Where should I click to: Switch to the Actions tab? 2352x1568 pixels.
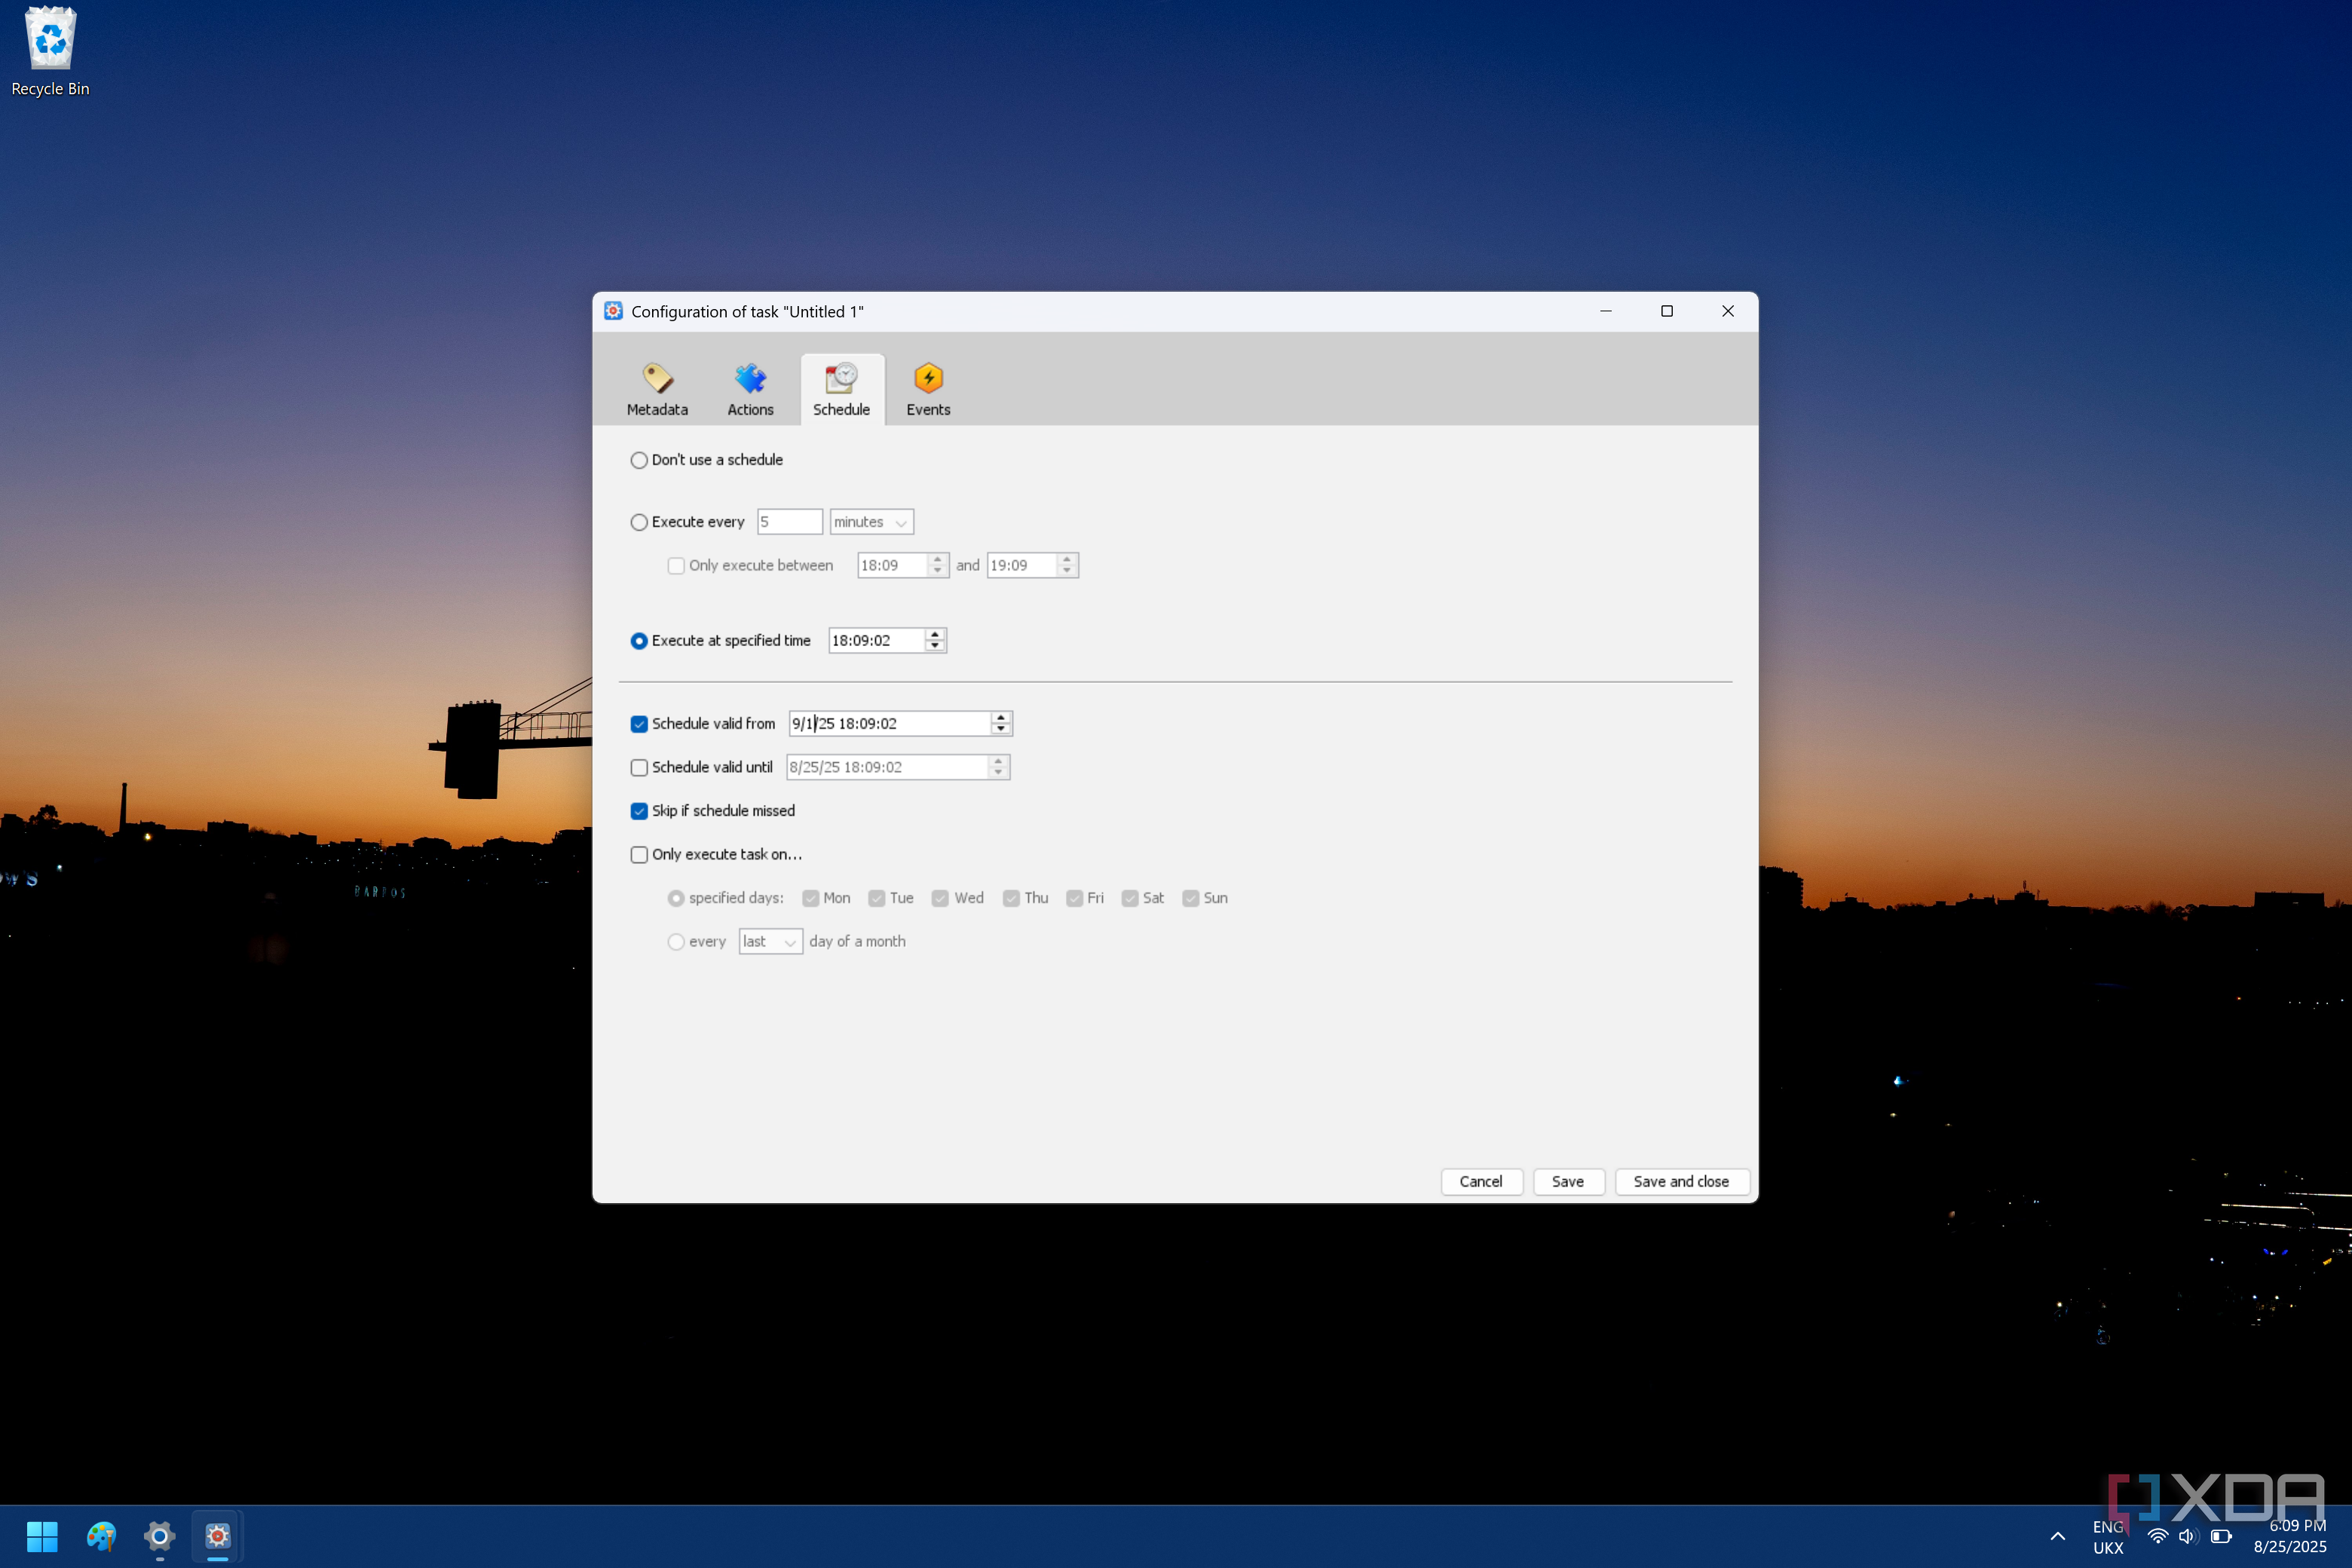[750, 390]
